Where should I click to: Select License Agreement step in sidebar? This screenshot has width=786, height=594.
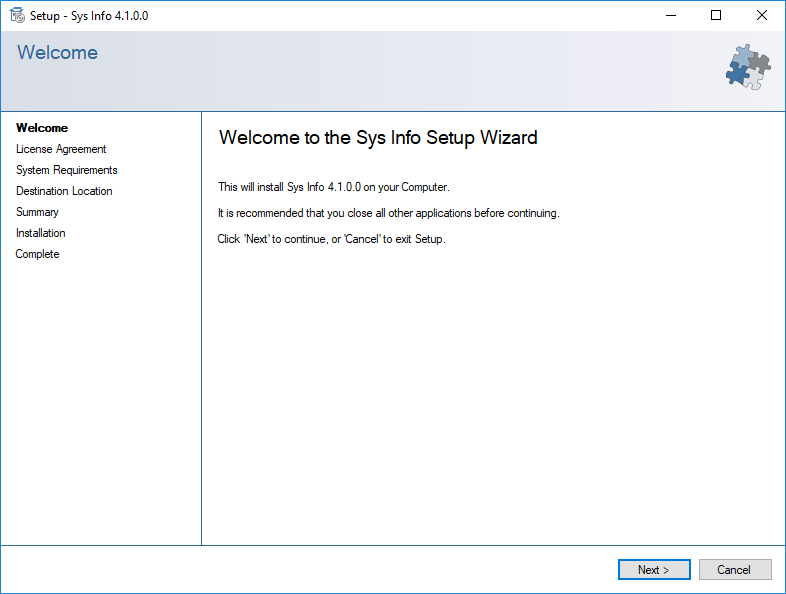point(61,149)
